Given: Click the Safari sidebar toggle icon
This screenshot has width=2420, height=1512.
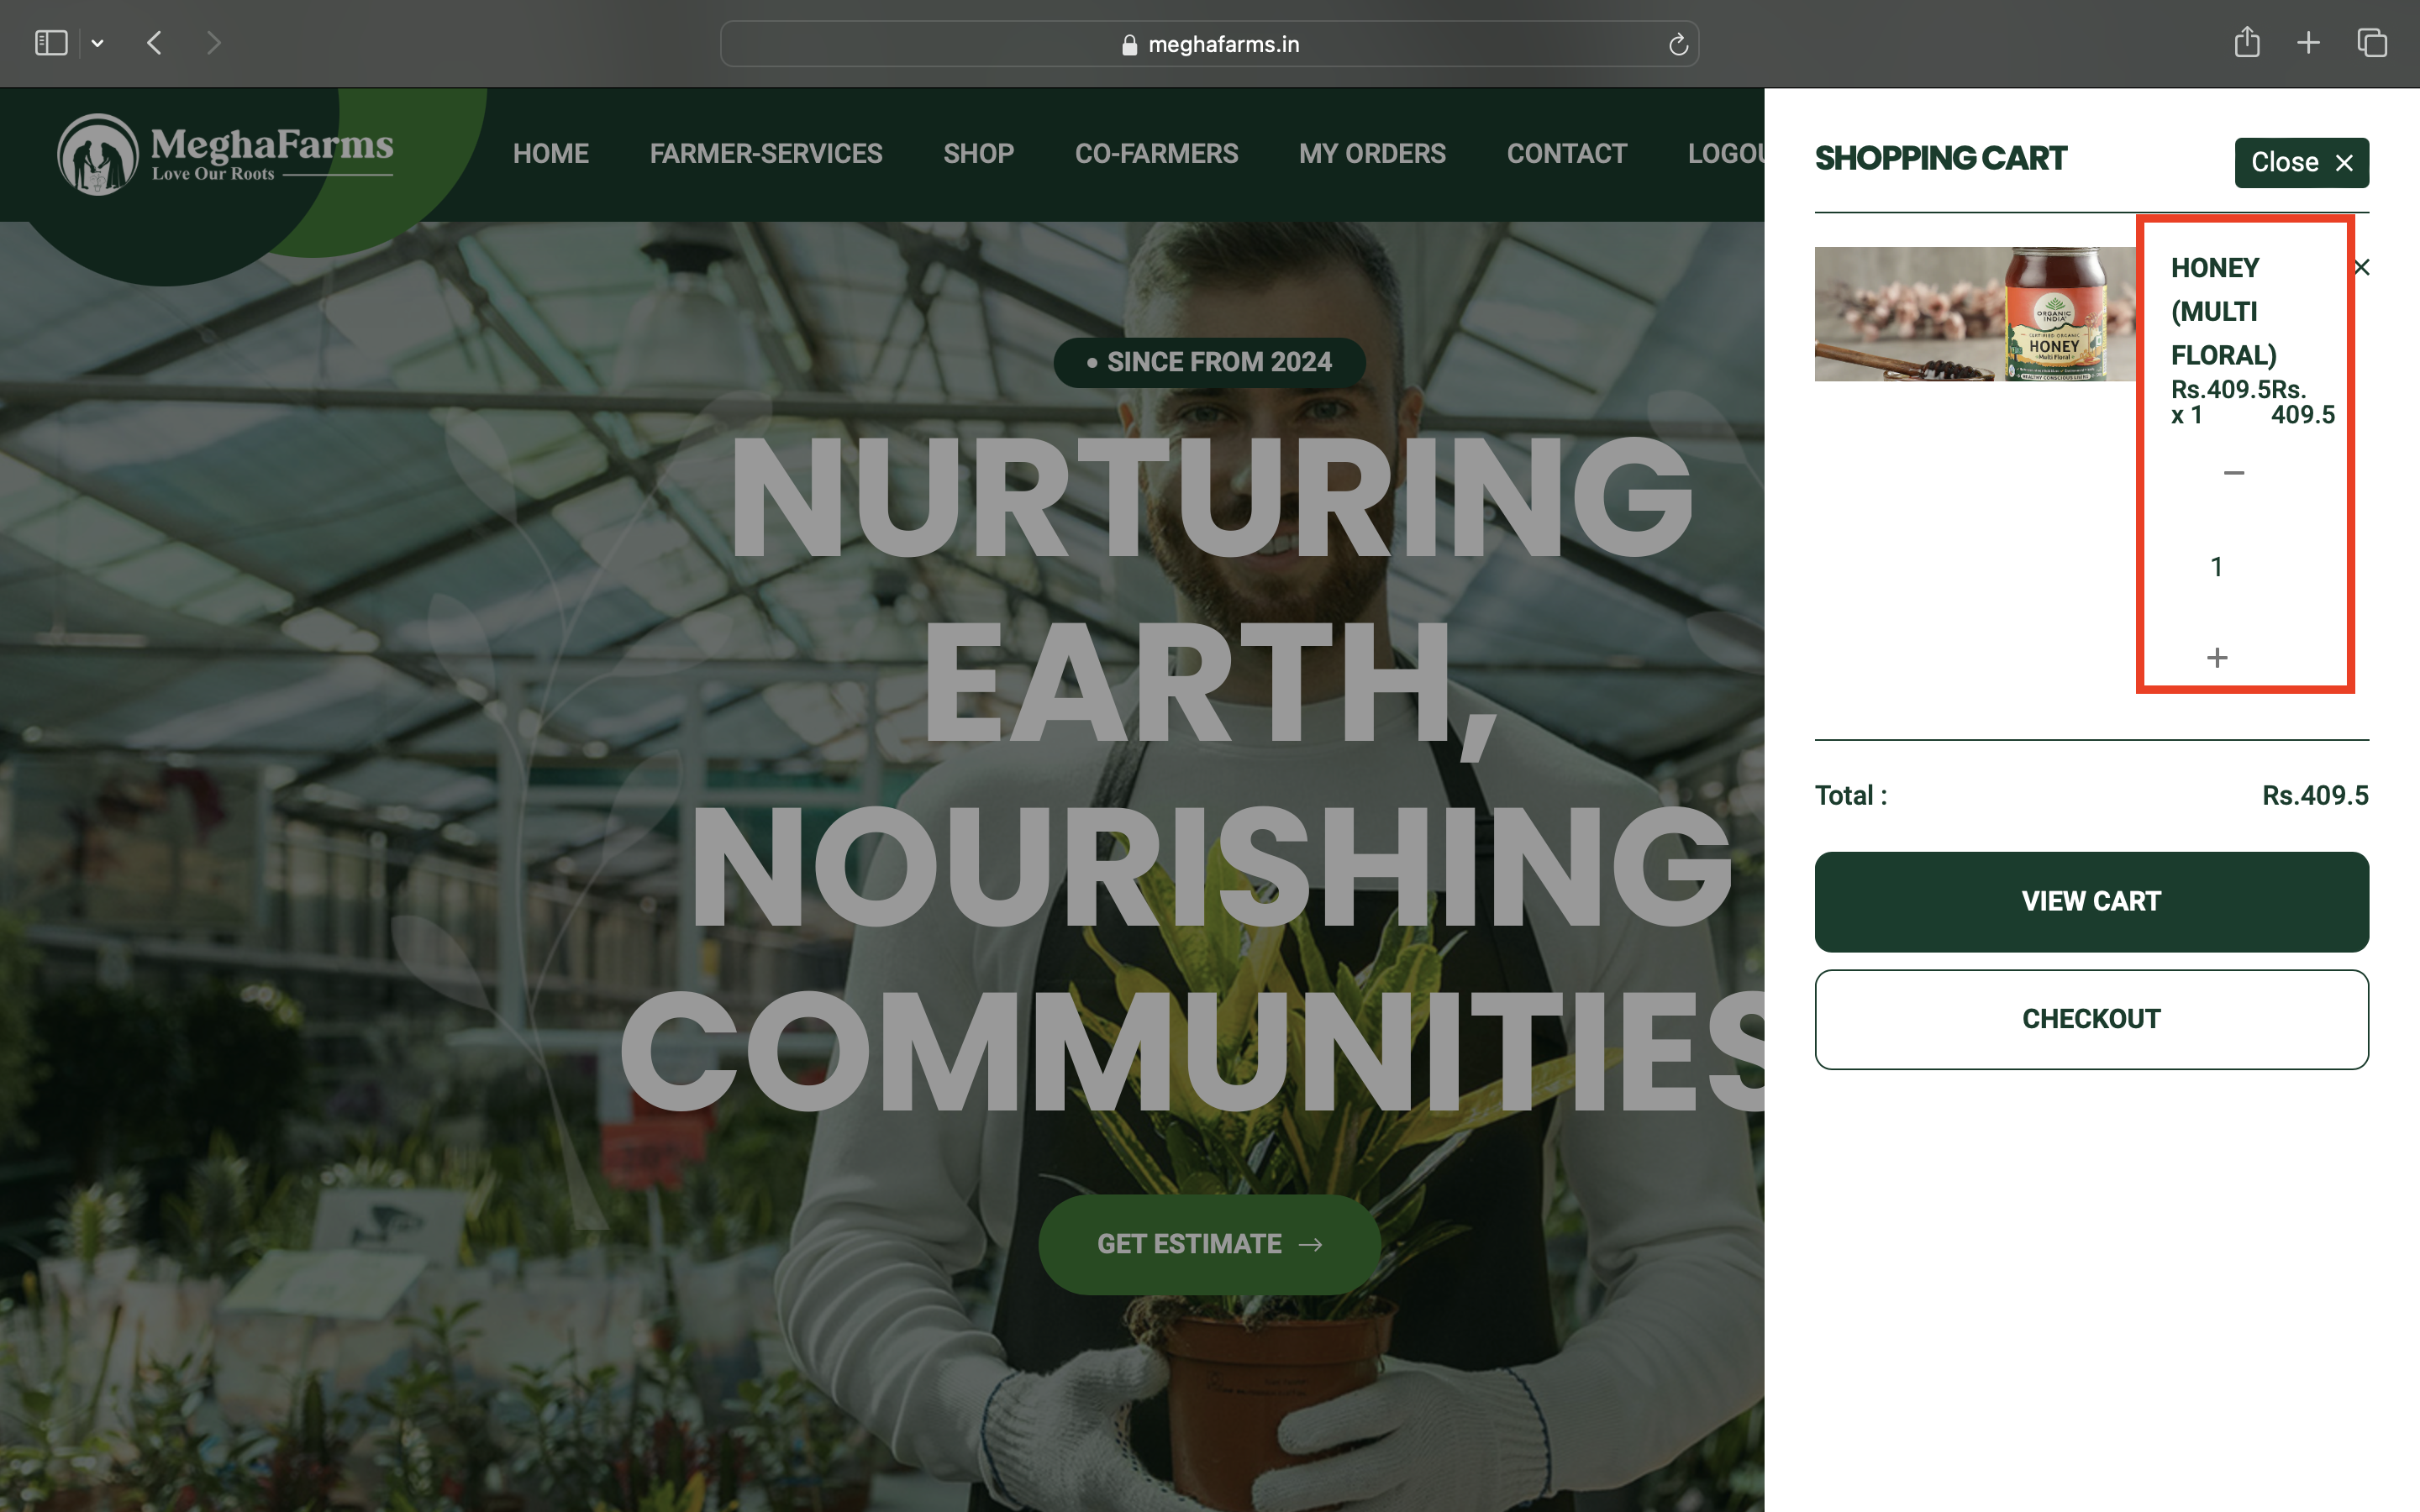Looking at the screenshot, I should coord(51,43).
